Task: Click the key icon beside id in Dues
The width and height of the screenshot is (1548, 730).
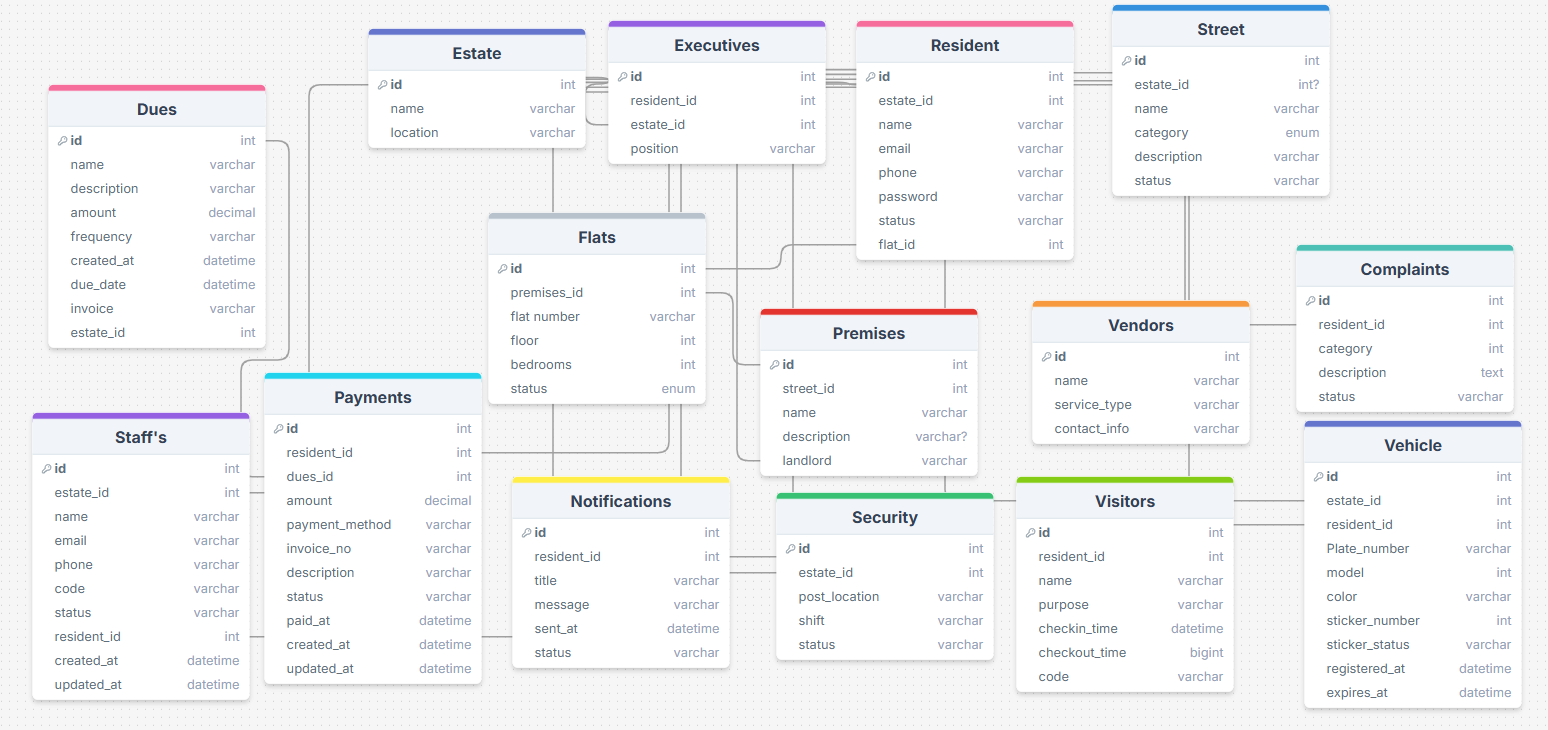Action: coord(62,141)
